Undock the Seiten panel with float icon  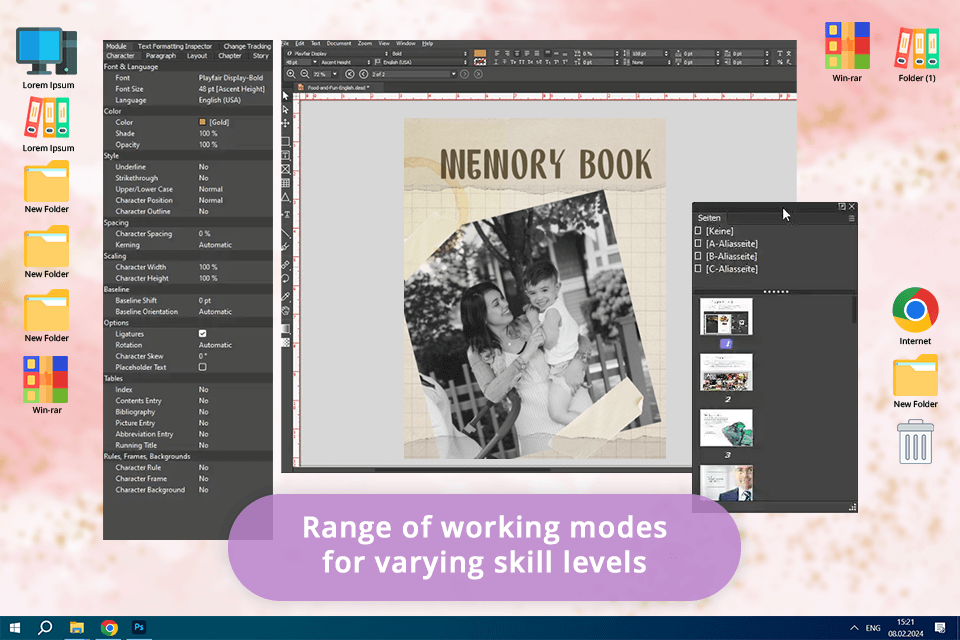tap(842, 207)
